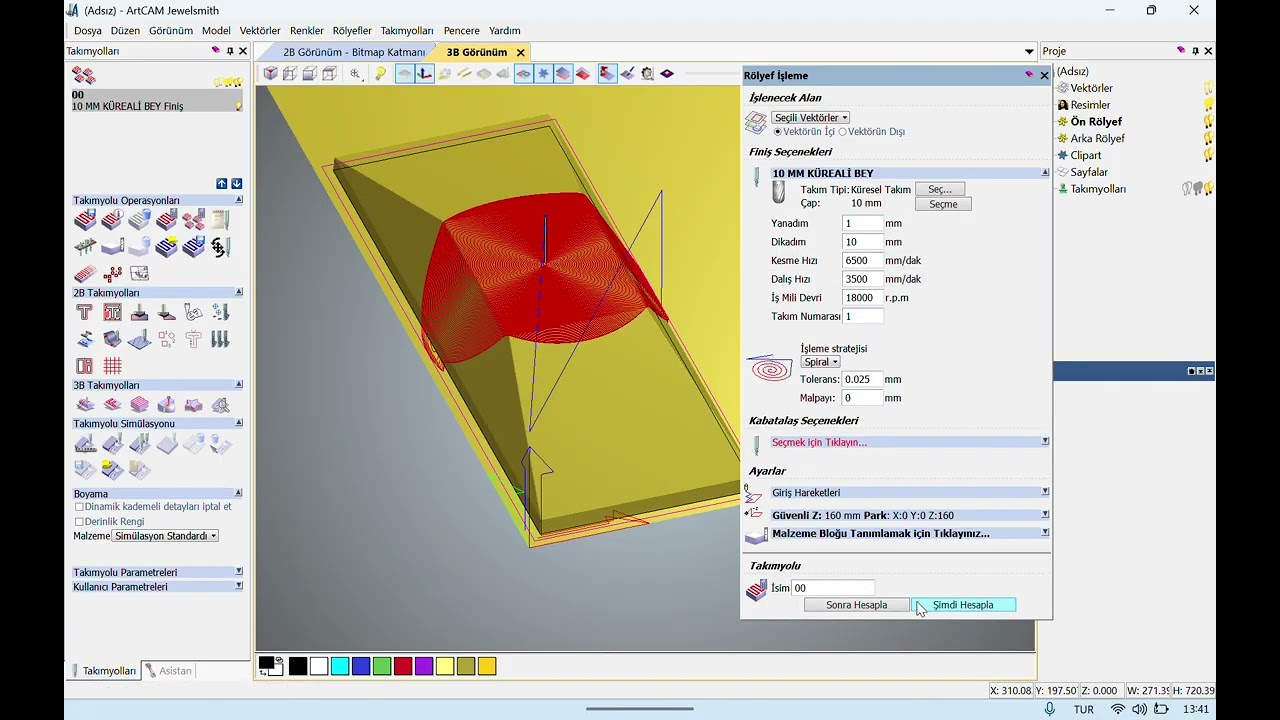
Task: Click the first Takımyolu Simülasyonu icon
Action: tap(85, 443)
